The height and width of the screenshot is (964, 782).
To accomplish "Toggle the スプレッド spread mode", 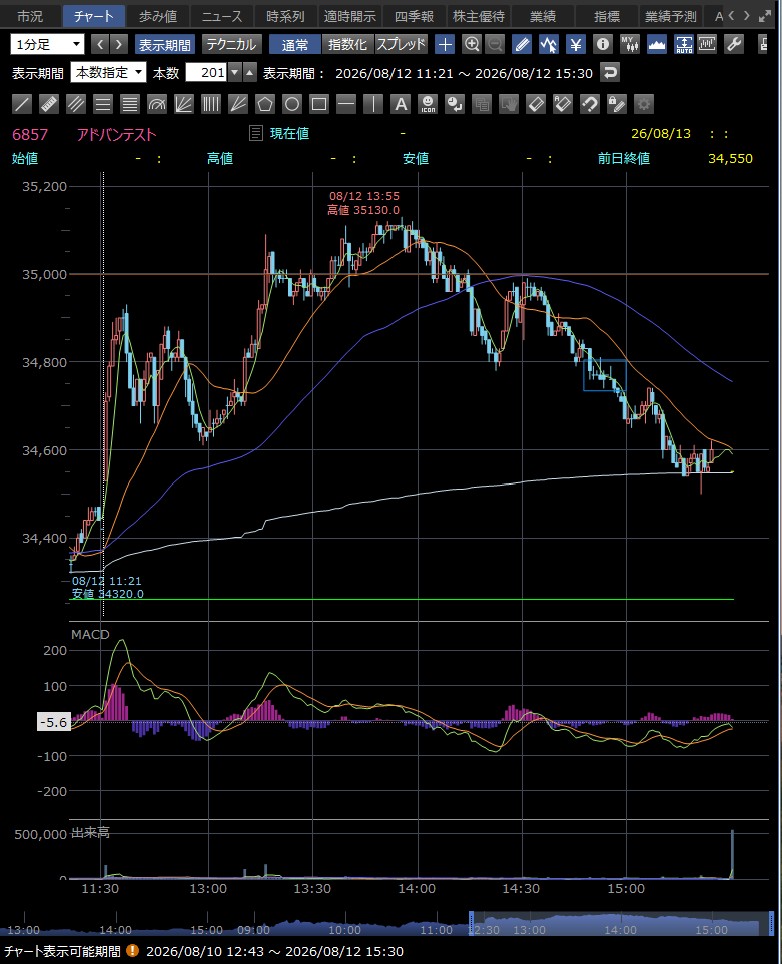I will pyautogui.click(x=401, y=44).
